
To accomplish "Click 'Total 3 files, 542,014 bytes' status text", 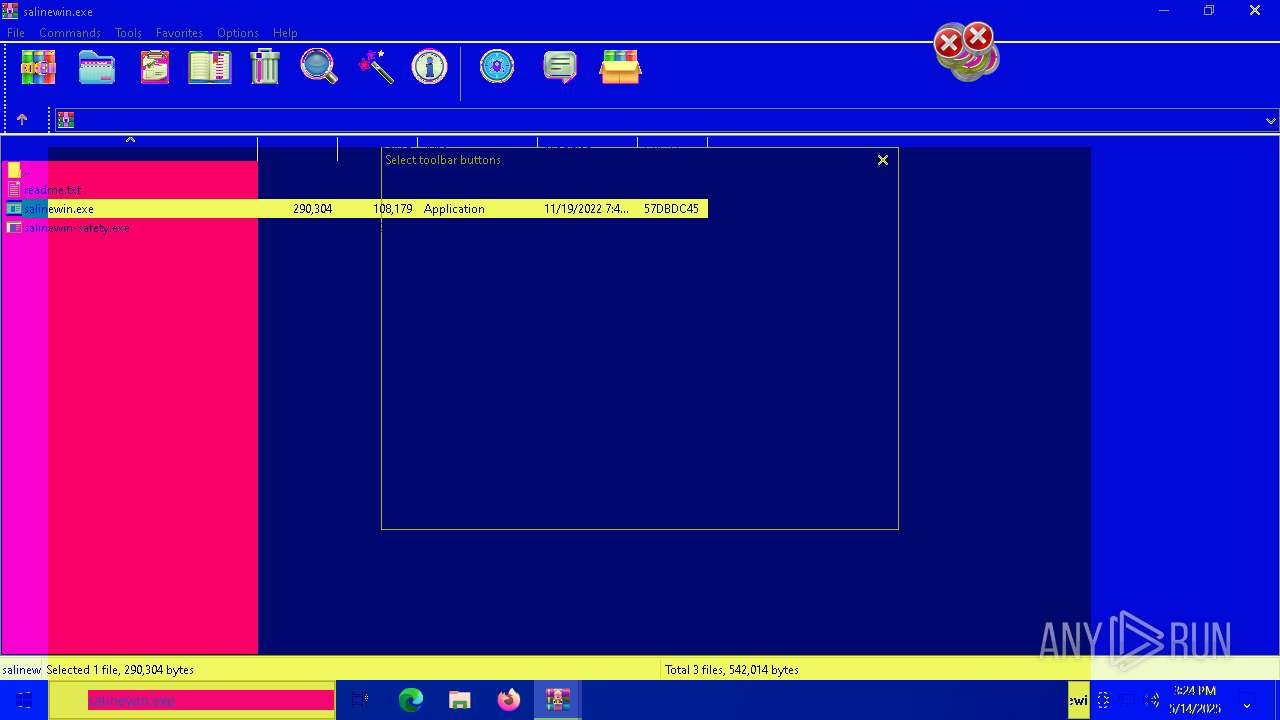I will [732, 670].
